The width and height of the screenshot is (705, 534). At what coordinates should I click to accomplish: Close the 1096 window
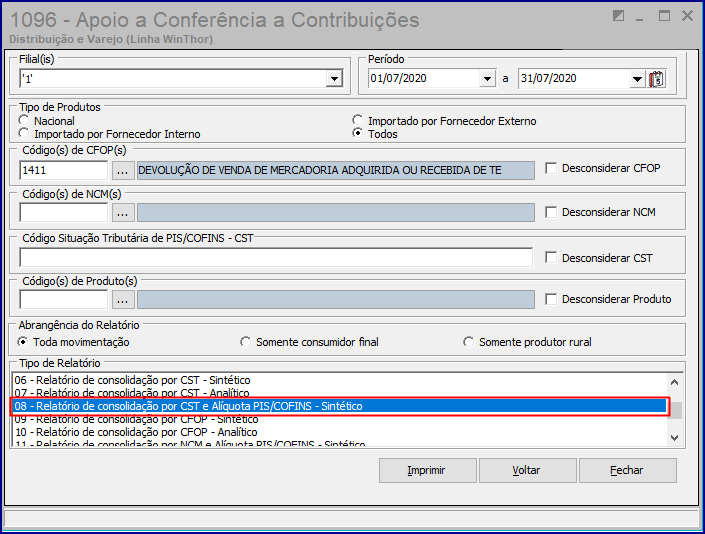click(687, 16)
